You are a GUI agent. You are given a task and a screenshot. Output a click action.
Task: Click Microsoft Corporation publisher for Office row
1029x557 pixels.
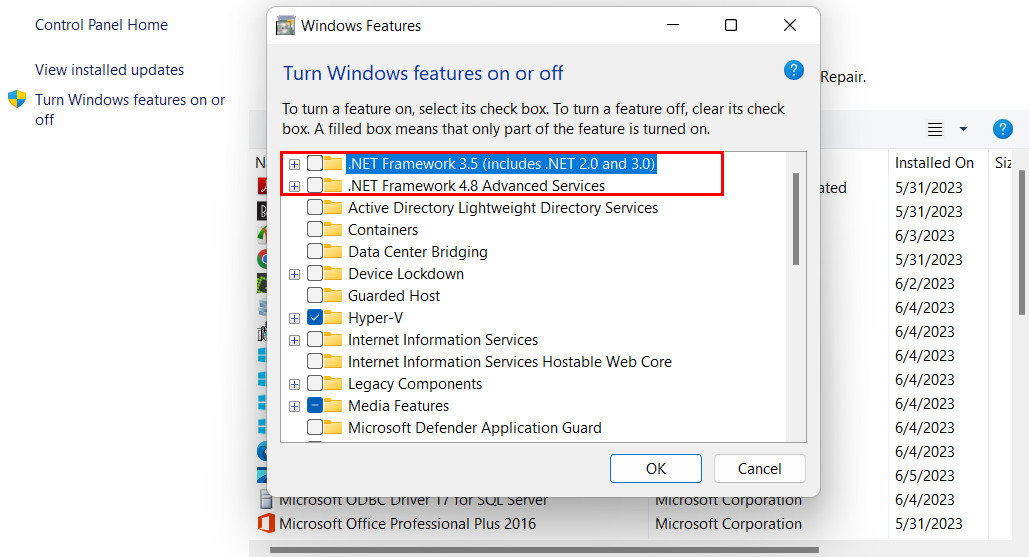[728, 524]
